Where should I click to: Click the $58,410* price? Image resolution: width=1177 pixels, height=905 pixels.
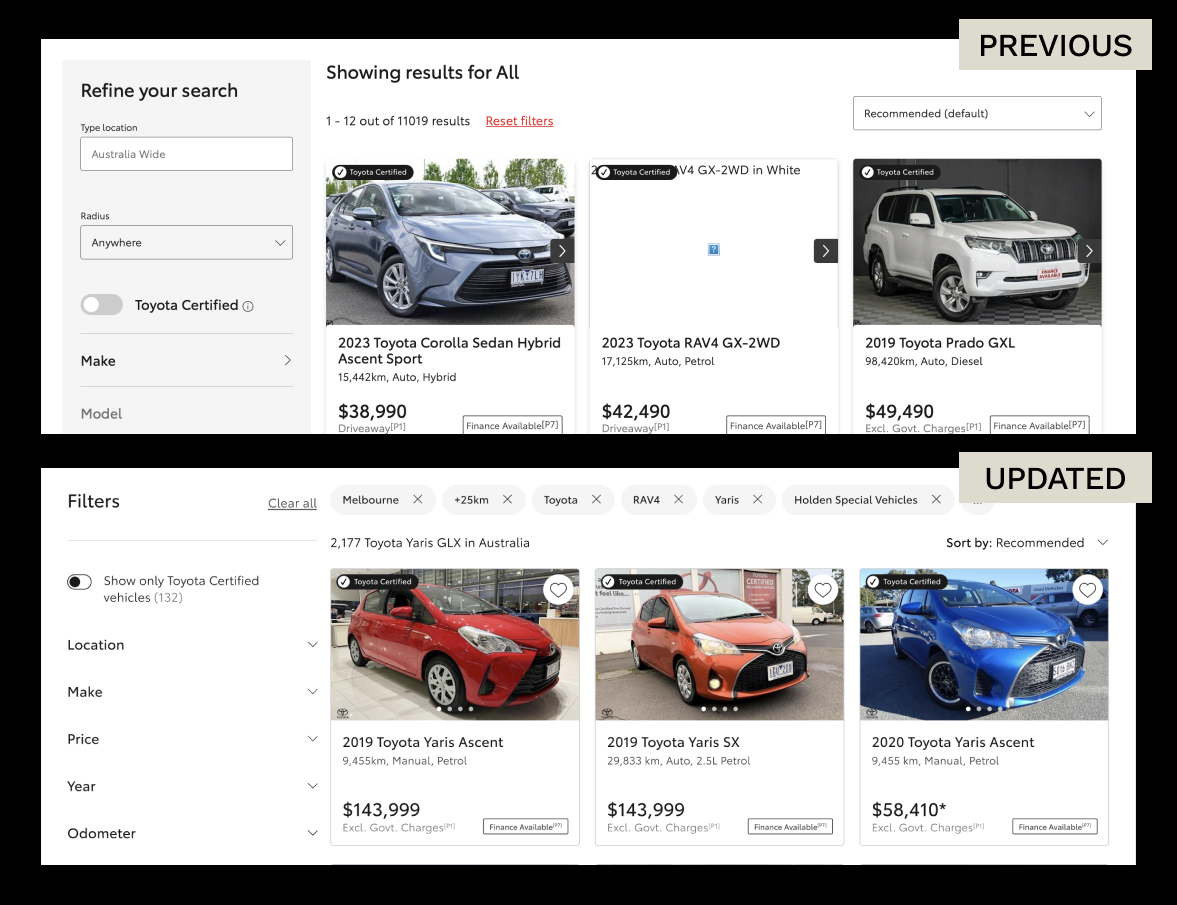909,810
